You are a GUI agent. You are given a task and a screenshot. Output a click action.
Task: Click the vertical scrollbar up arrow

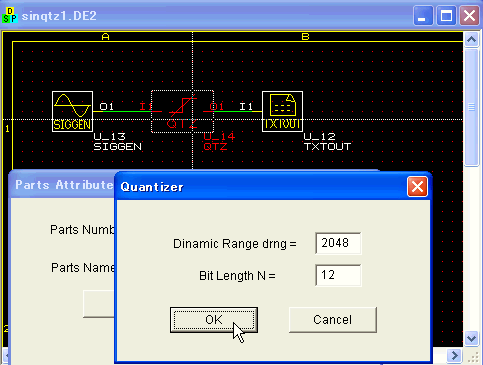471,40
